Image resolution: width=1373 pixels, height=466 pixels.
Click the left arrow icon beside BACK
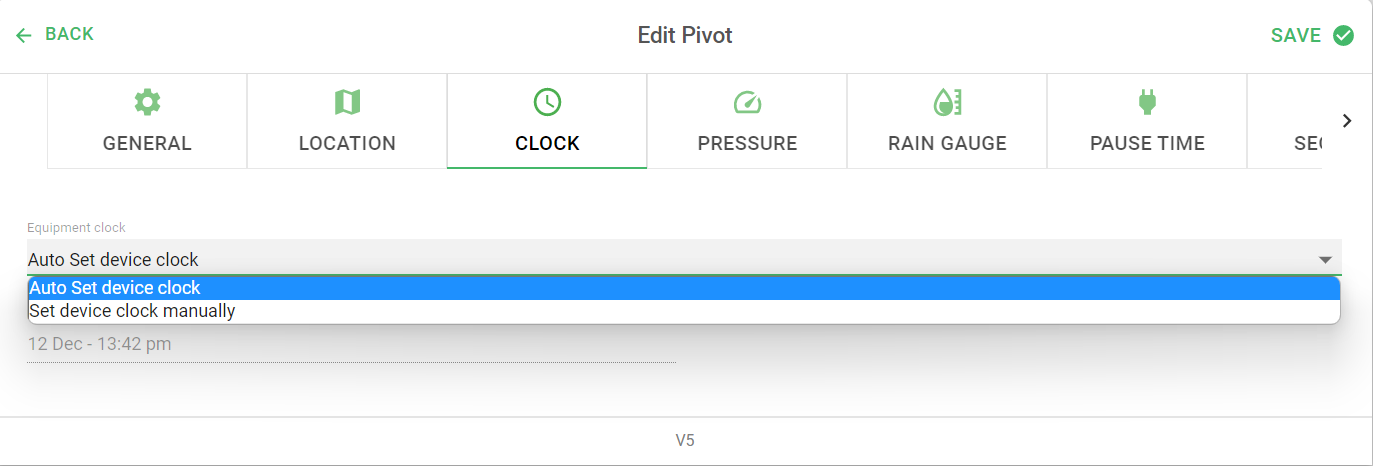[x=24, y=35]
